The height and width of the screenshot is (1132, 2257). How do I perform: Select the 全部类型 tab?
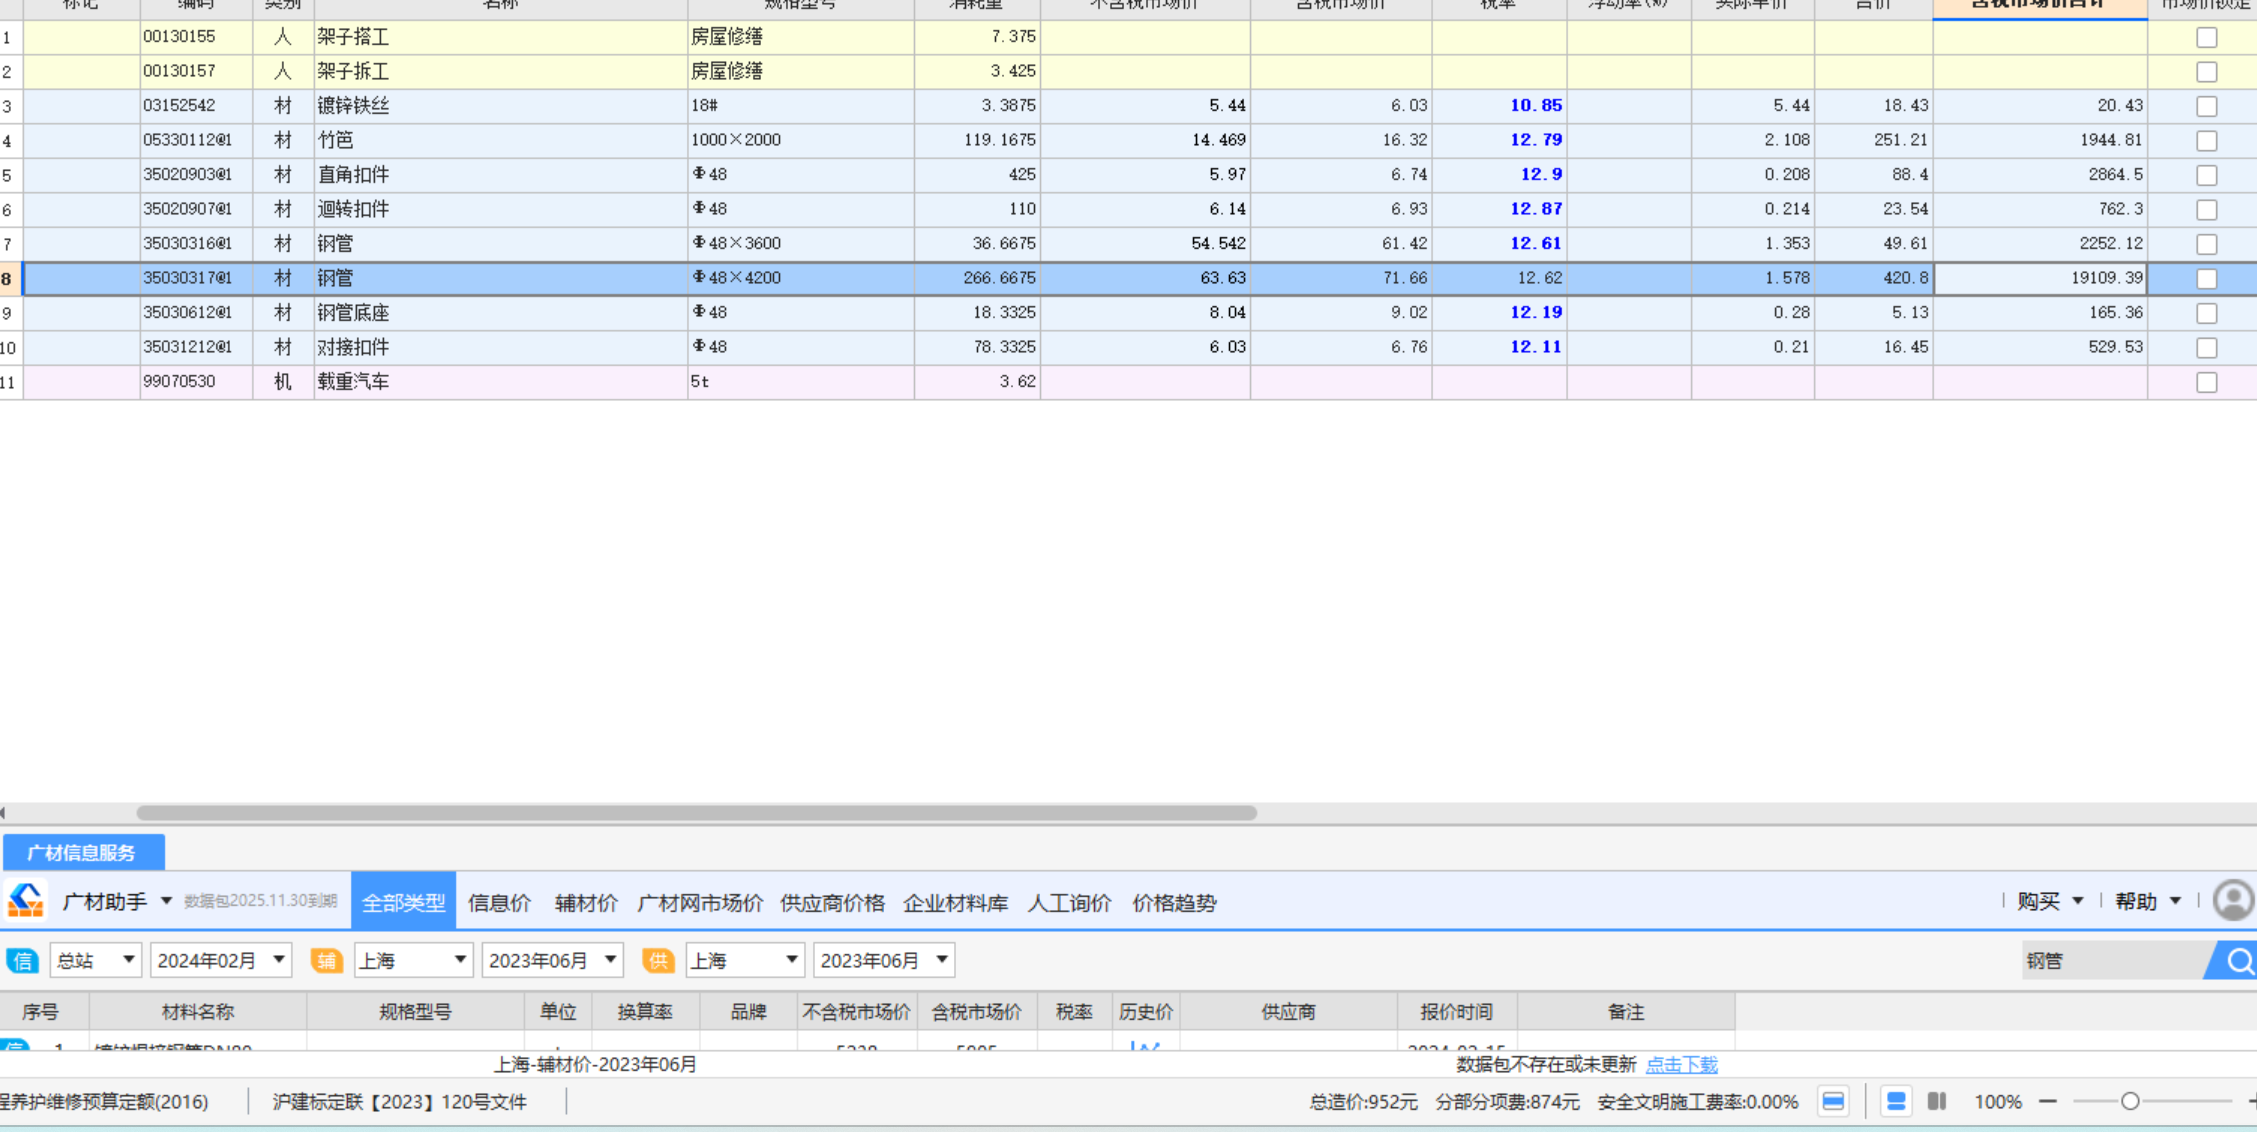tap(403, 902)
